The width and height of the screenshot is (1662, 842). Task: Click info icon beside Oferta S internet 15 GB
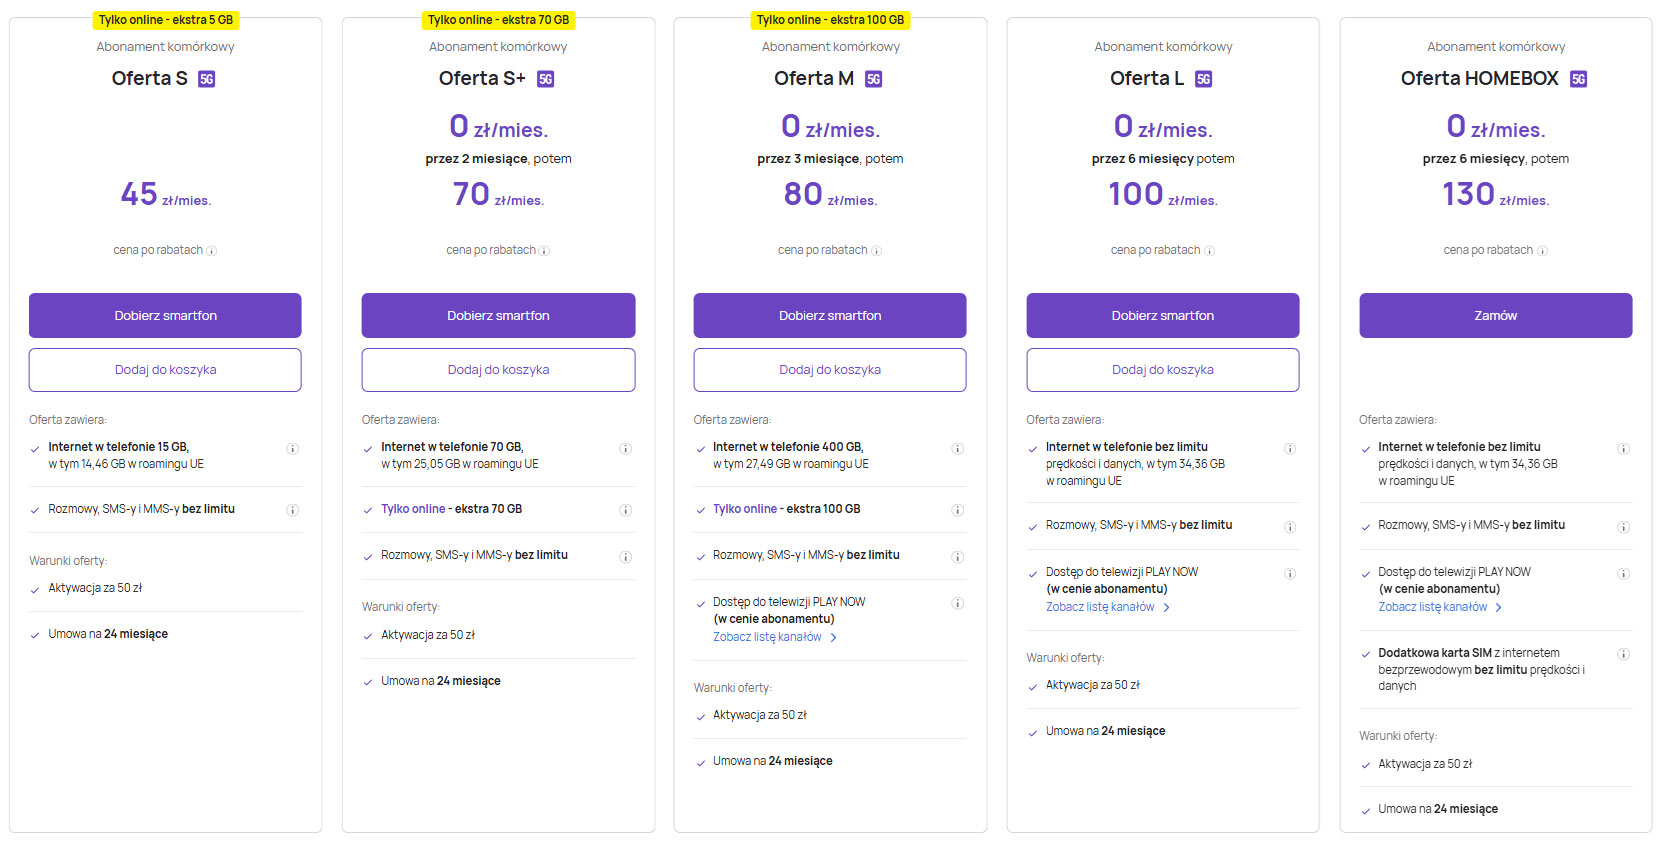(293, 449)
